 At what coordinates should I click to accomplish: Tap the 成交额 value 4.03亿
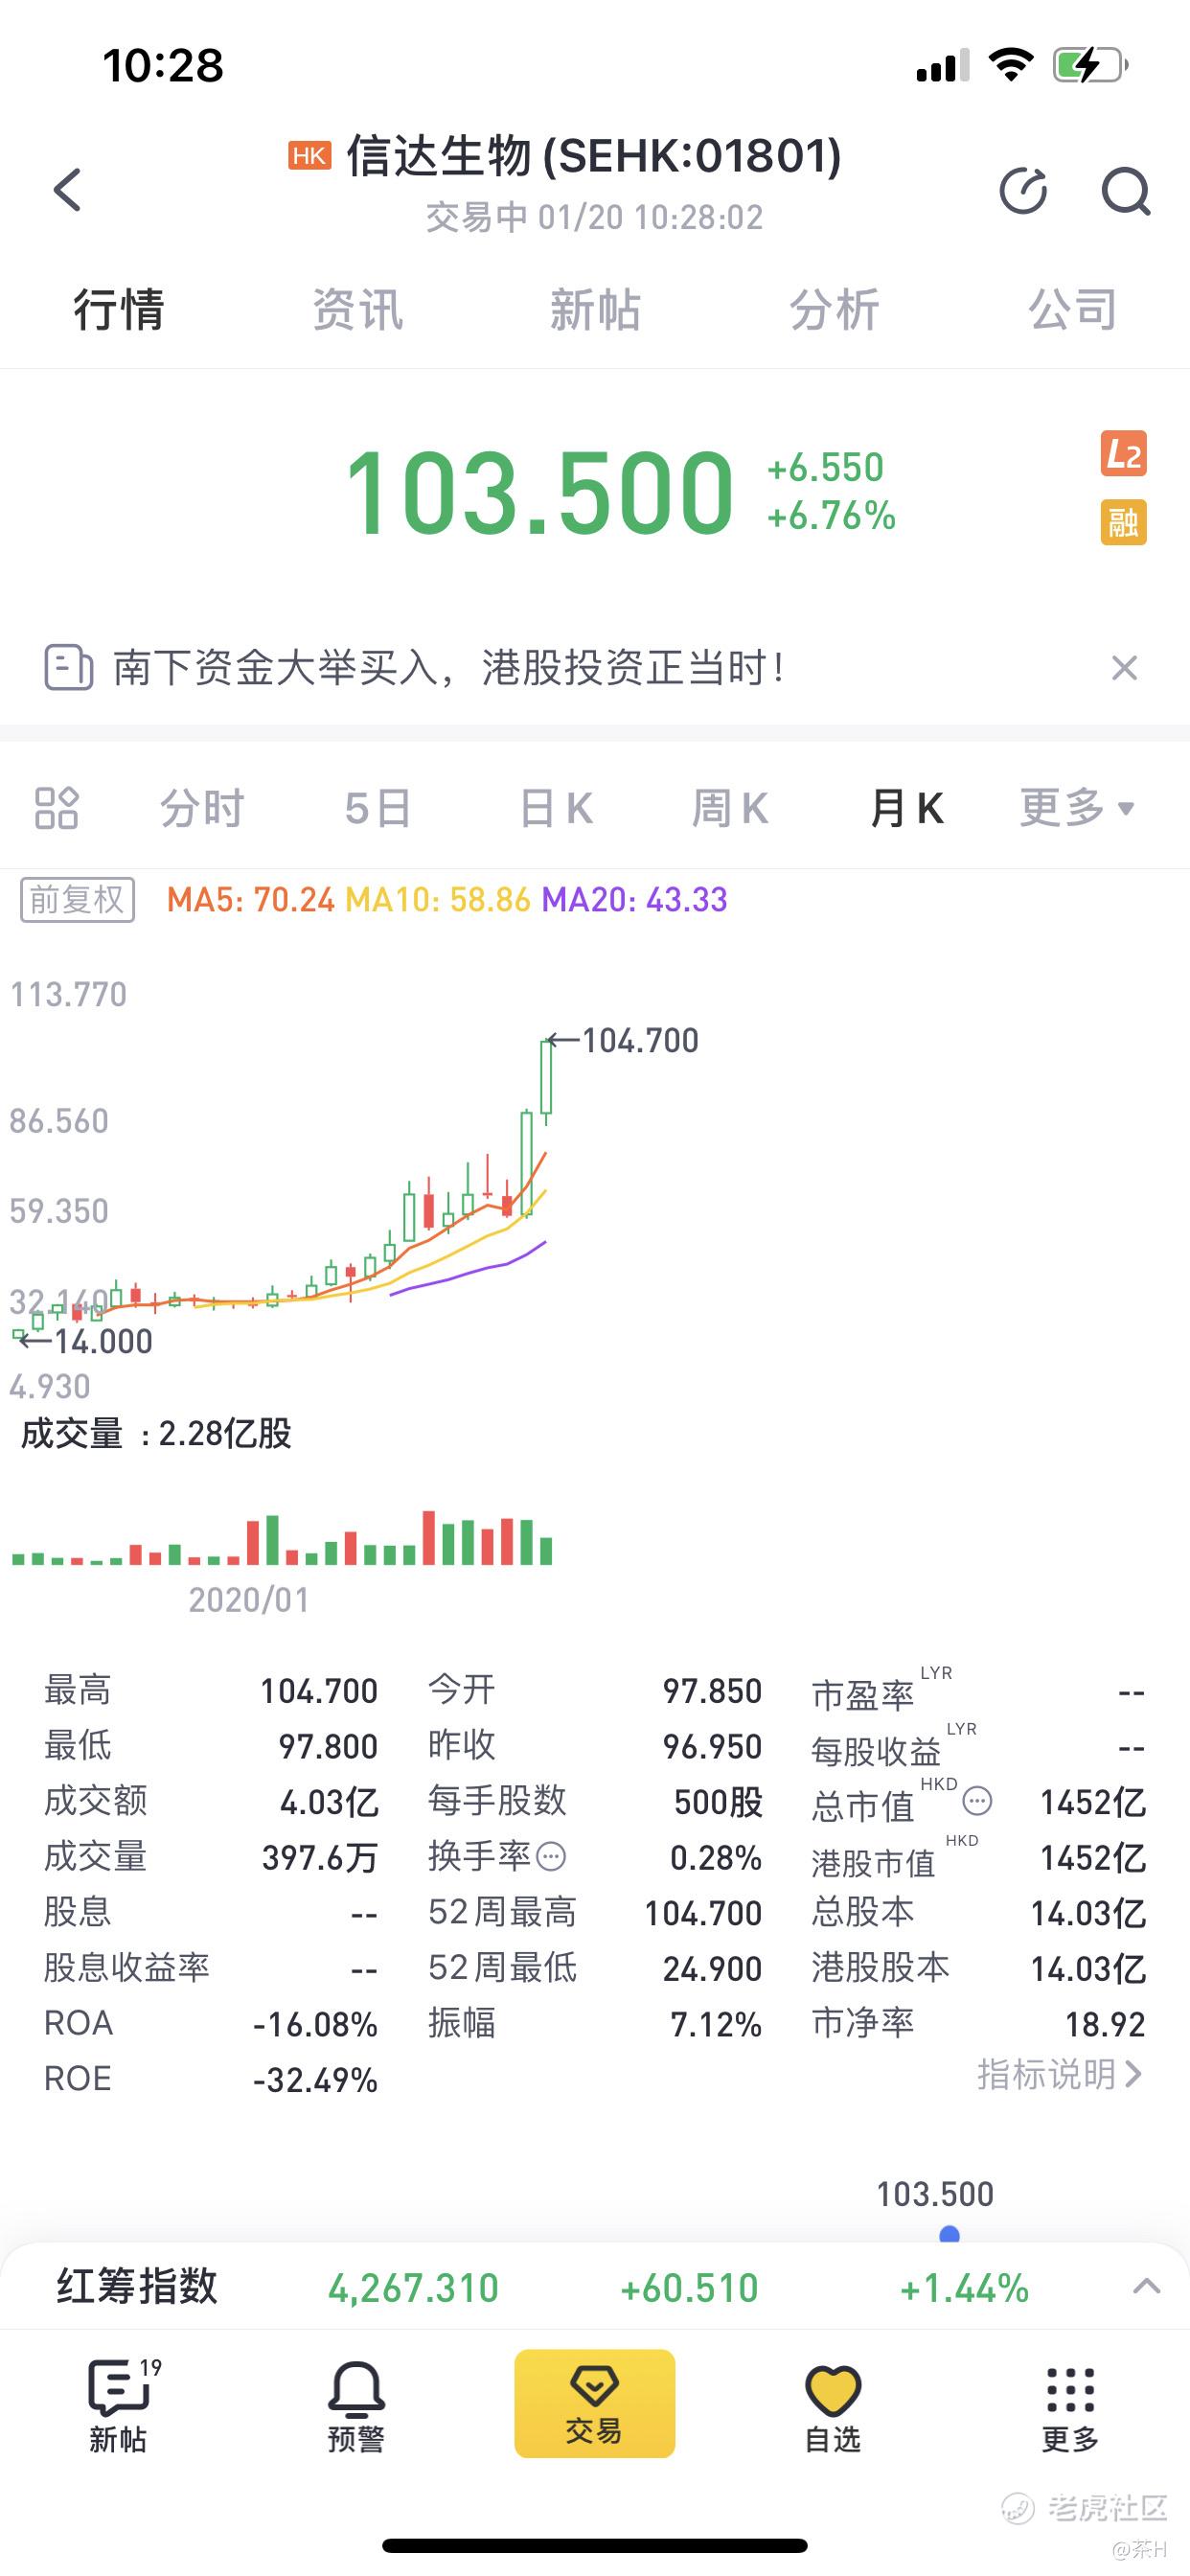(x=329, y=1802)
